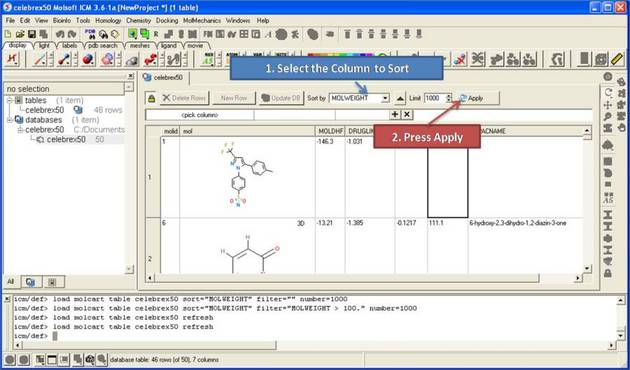Click the Limit 1000 input field
630x370 pixels.
(x=435, y=98)
